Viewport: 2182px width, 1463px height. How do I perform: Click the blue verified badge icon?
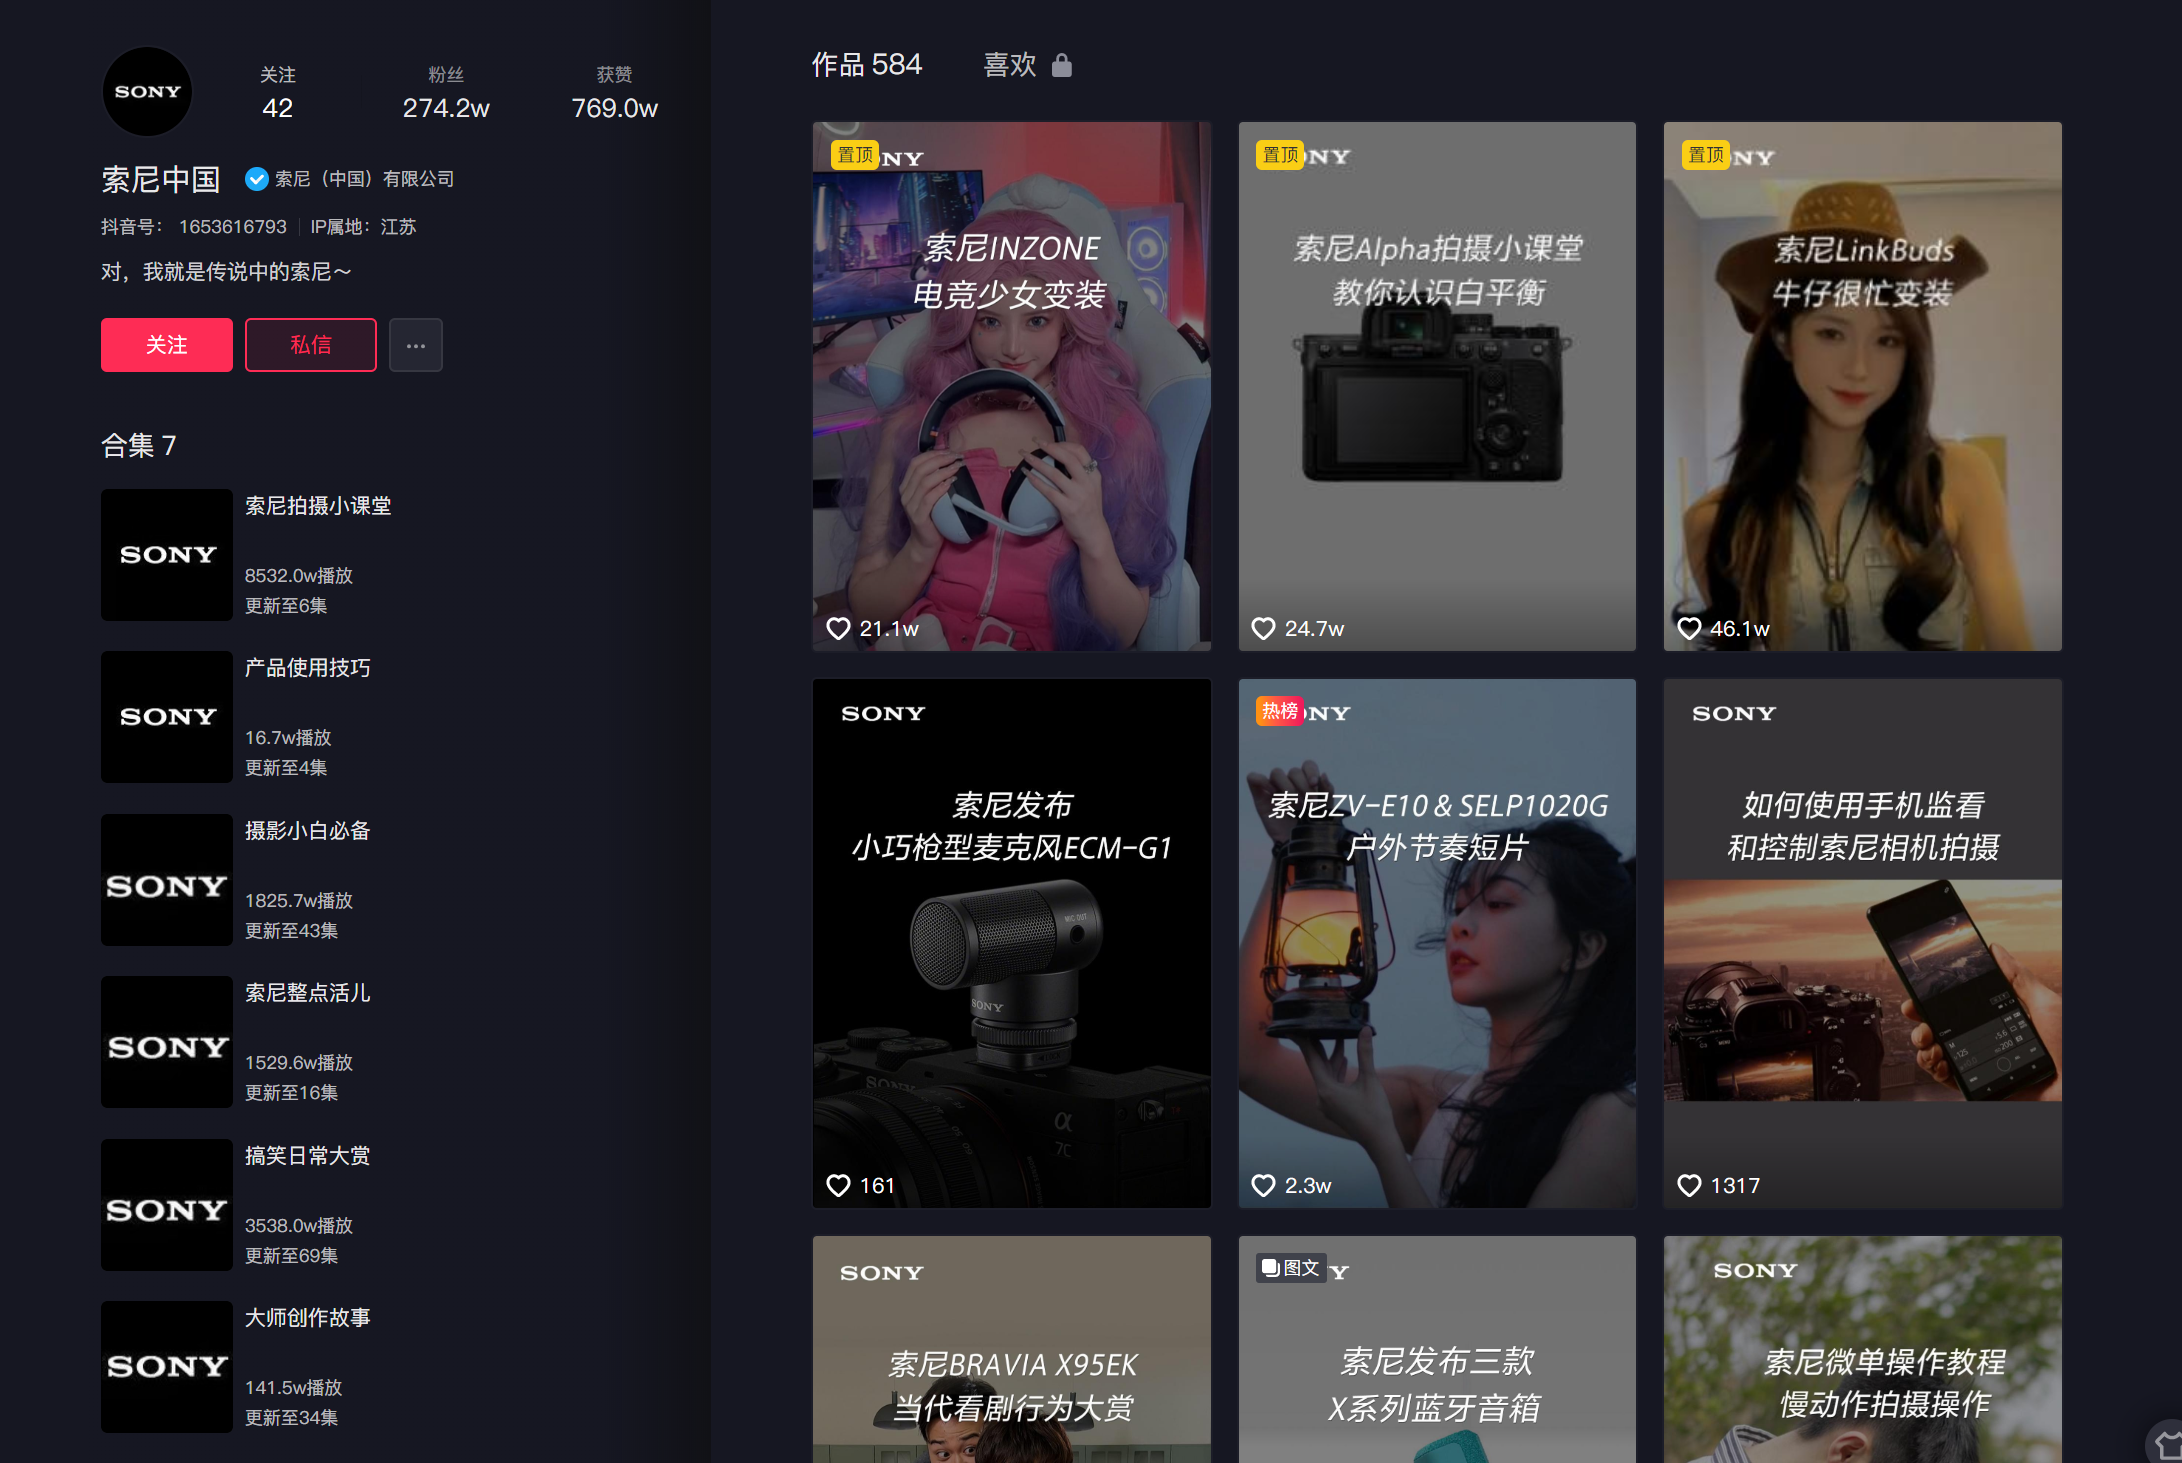[x=256, y=179]
